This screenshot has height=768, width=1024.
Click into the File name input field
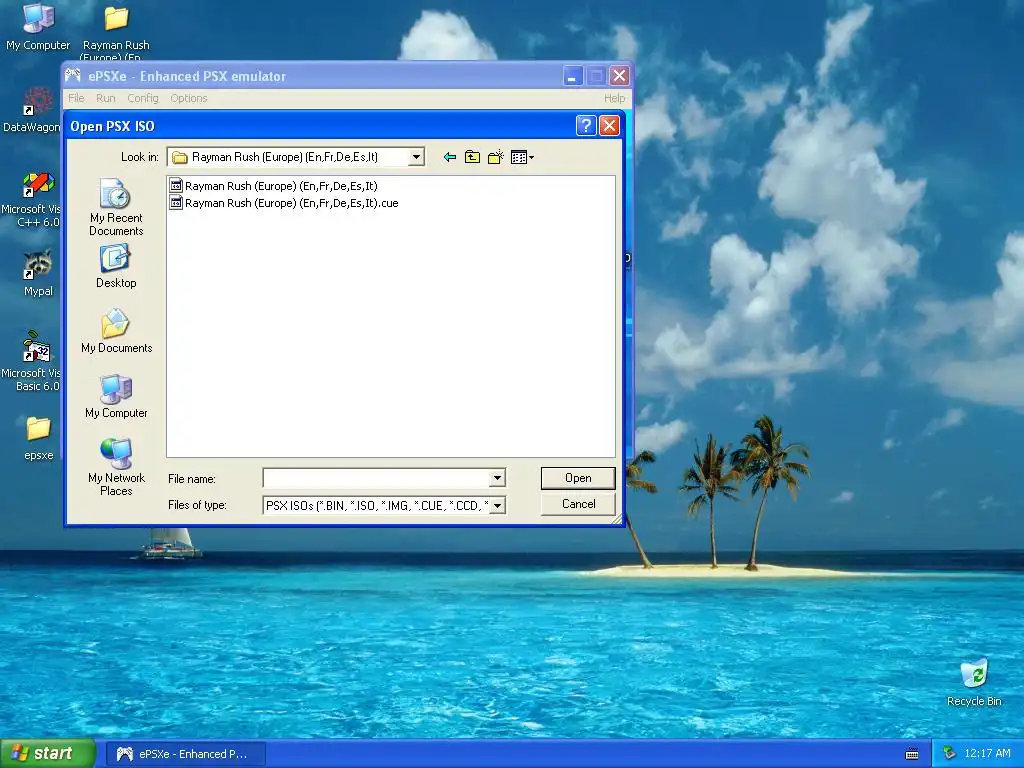tap(376, 478)
